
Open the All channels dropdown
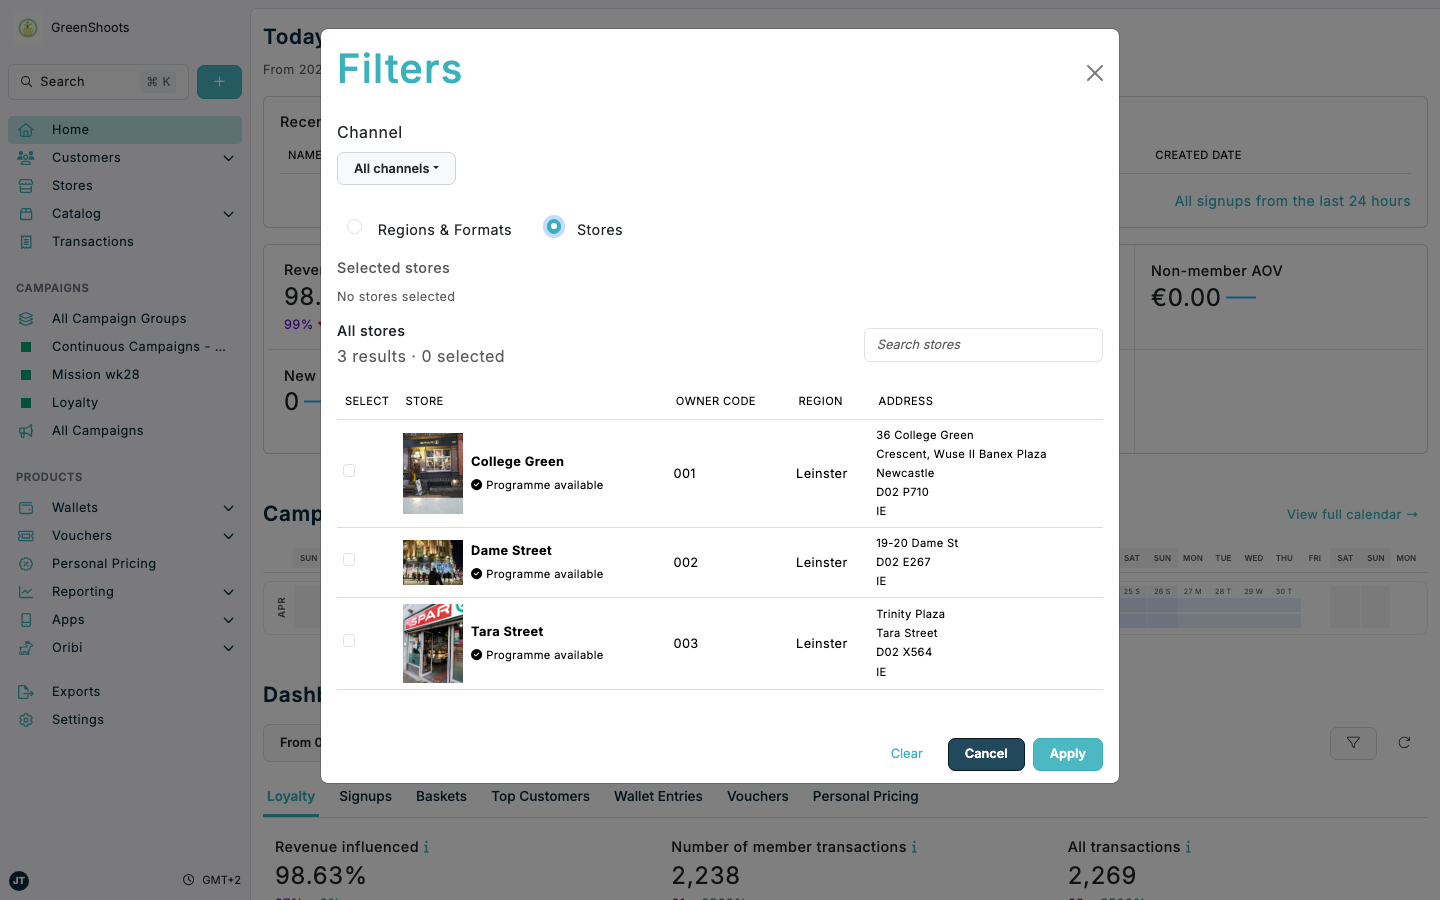click(x=396, y=168)
